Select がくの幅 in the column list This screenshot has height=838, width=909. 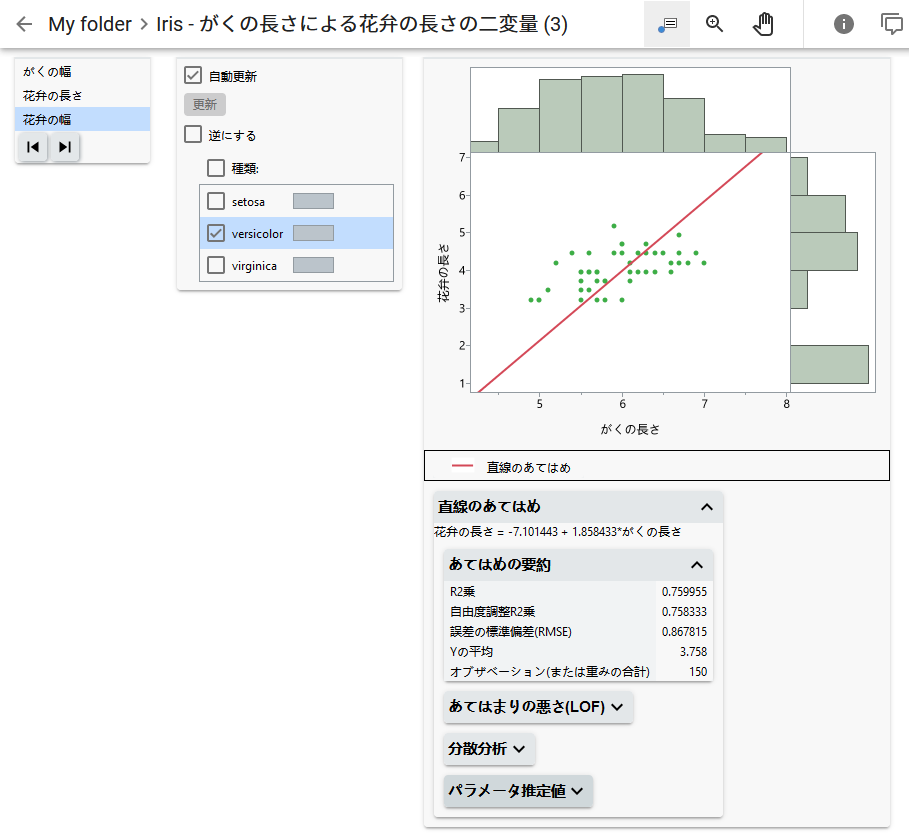coord(47,72)
